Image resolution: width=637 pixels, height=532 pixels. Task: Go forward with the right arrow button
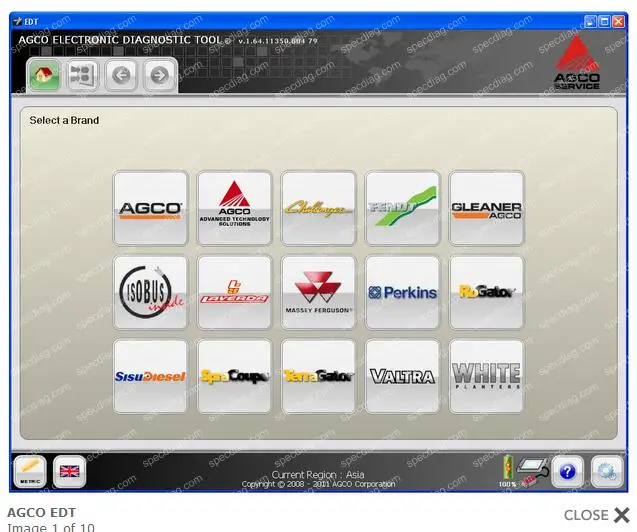[x=159, y=75]
